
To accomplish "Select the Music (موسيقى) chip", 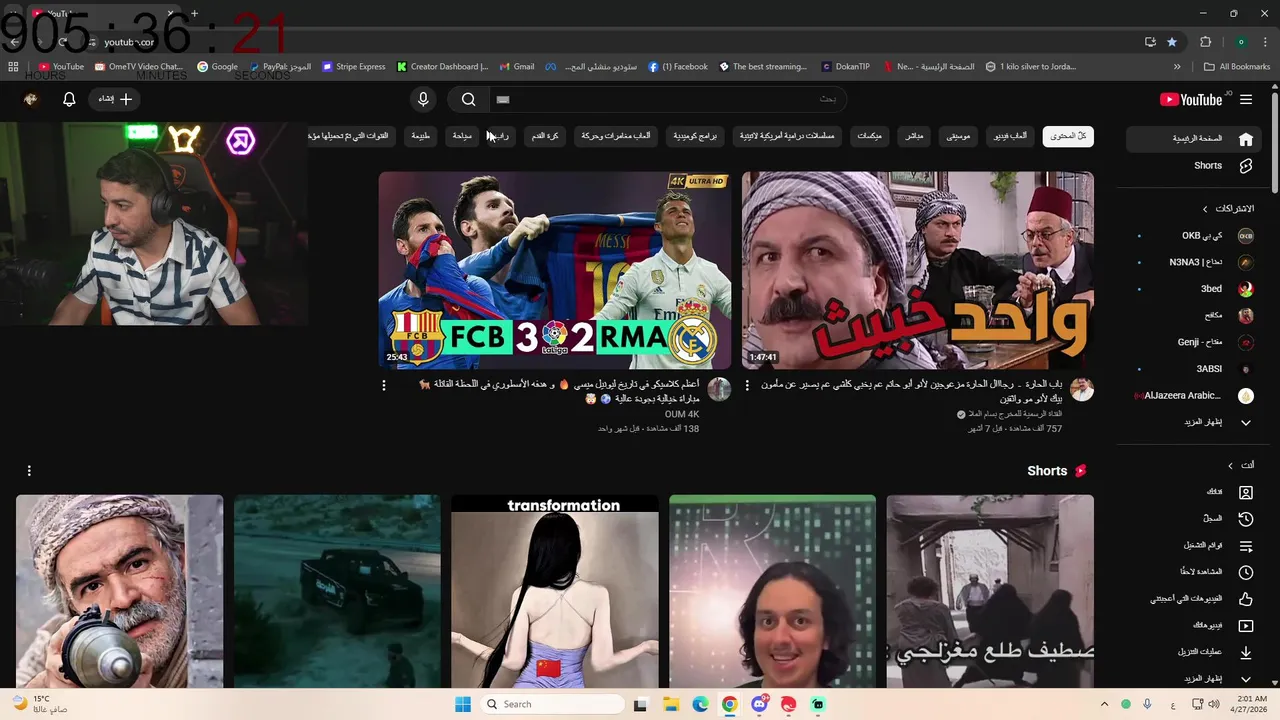I will [959, 136].
